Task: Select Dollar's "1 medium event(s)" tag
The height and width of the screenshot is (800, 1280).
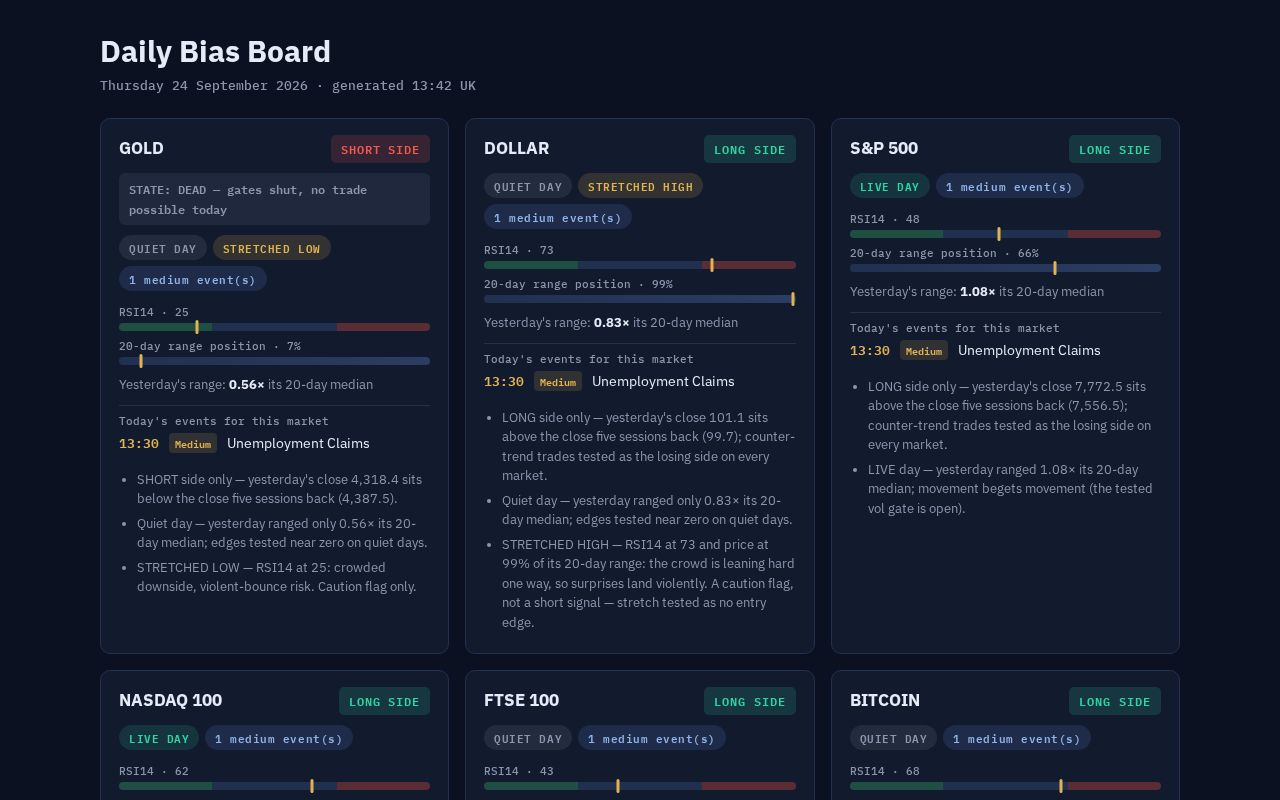Action: 558,217
